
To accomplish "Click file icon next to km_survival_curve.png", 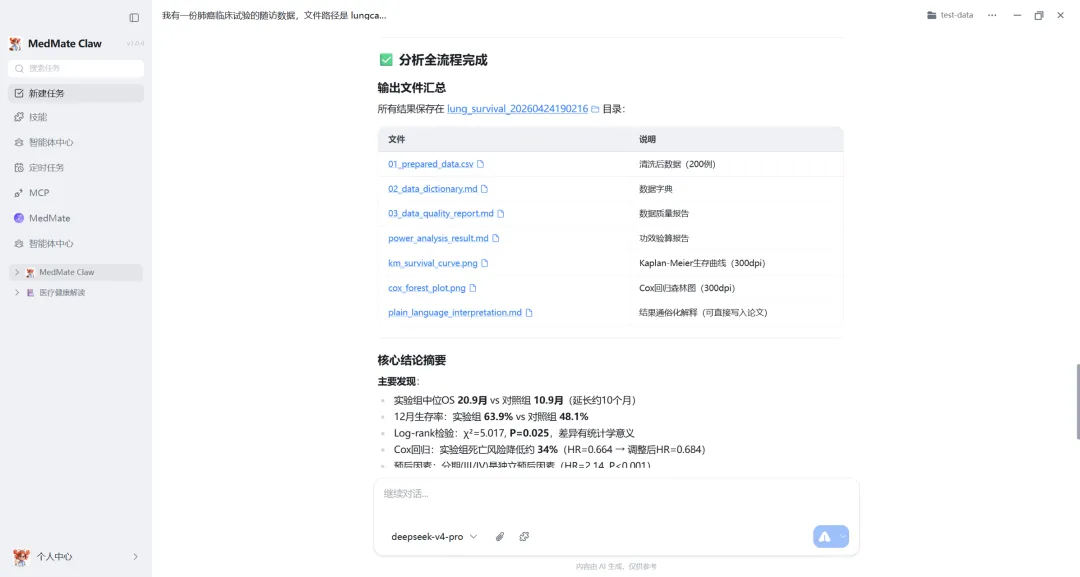I will pos(485,263).
